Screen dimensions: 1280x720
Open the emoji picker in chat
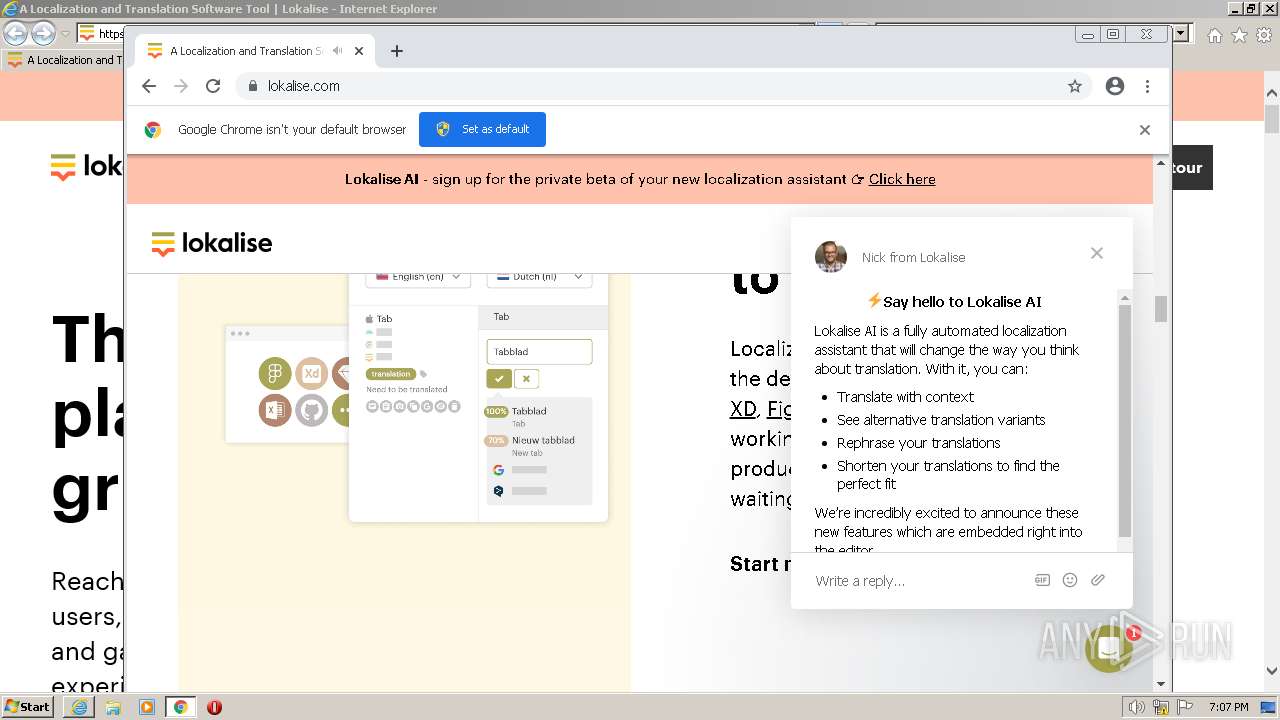[x=1070, y=580]
